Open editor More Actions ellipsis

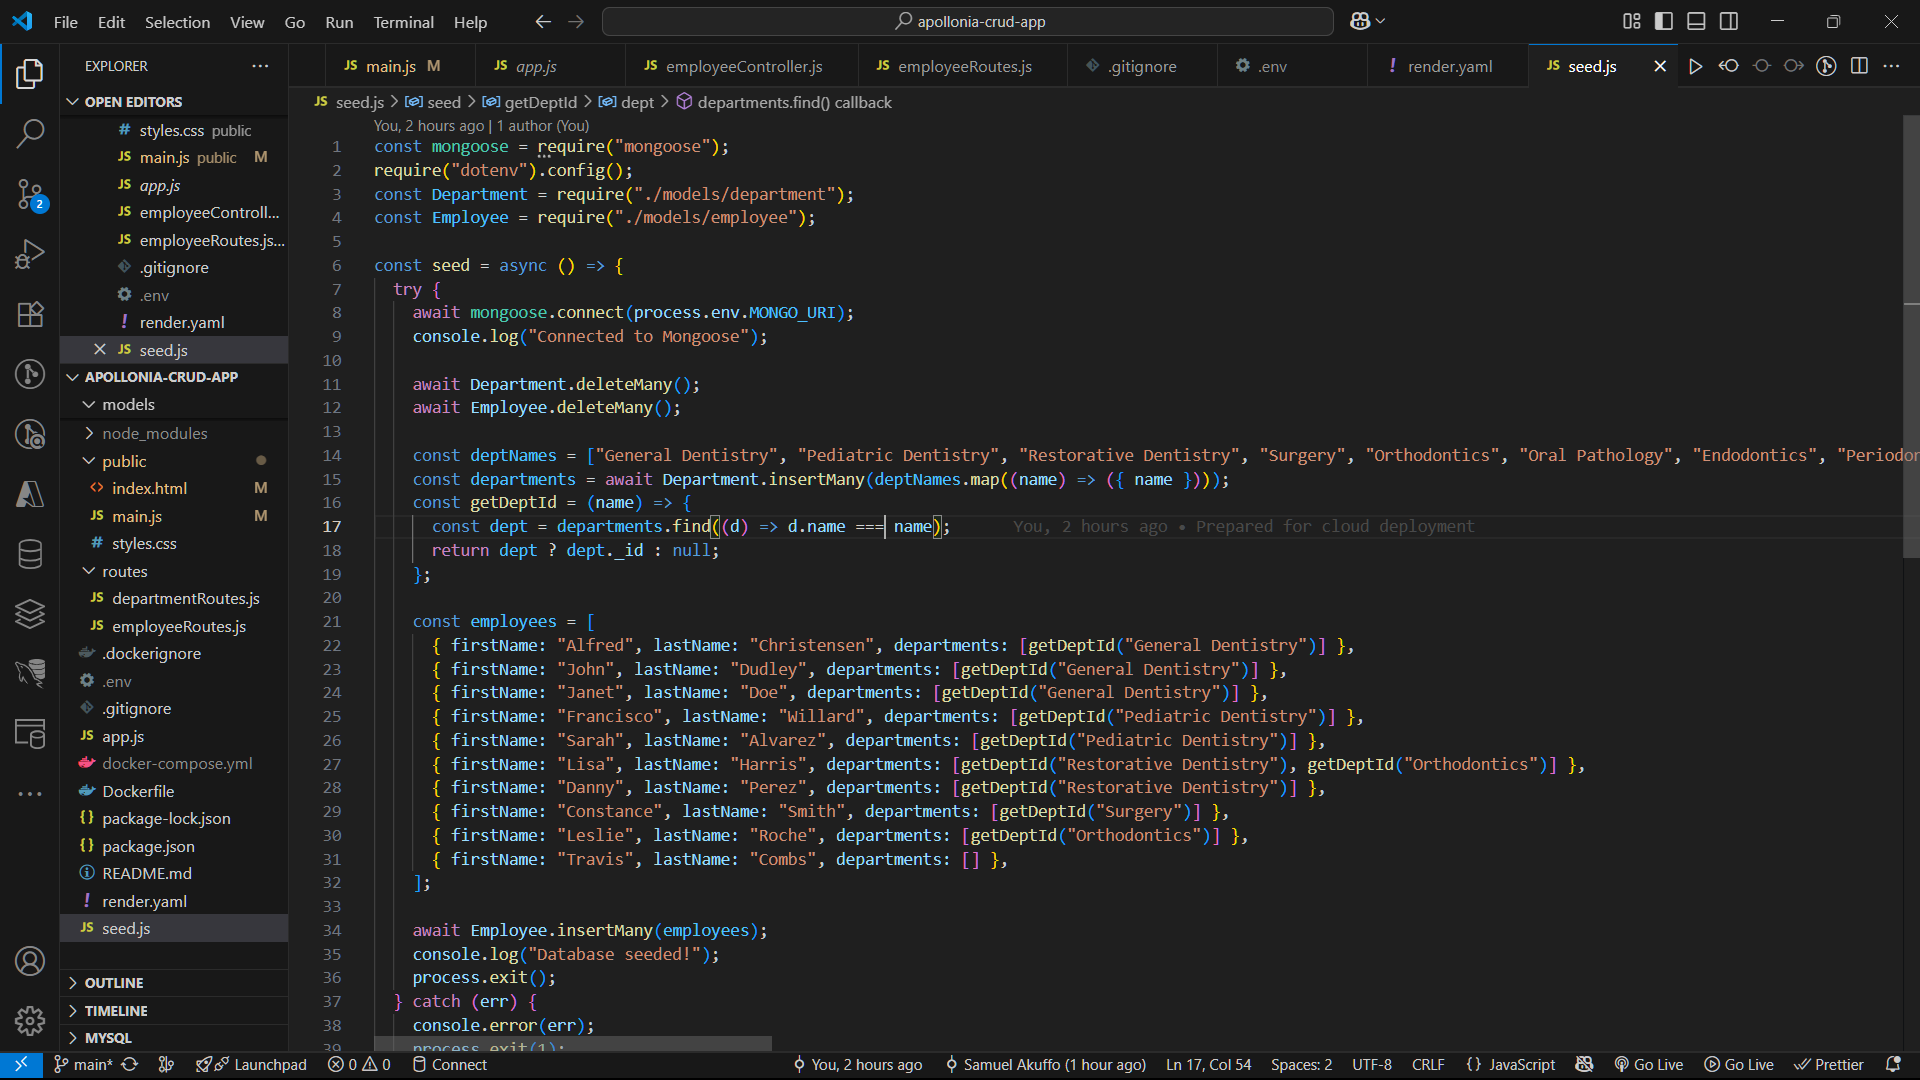pos(1891,66)
